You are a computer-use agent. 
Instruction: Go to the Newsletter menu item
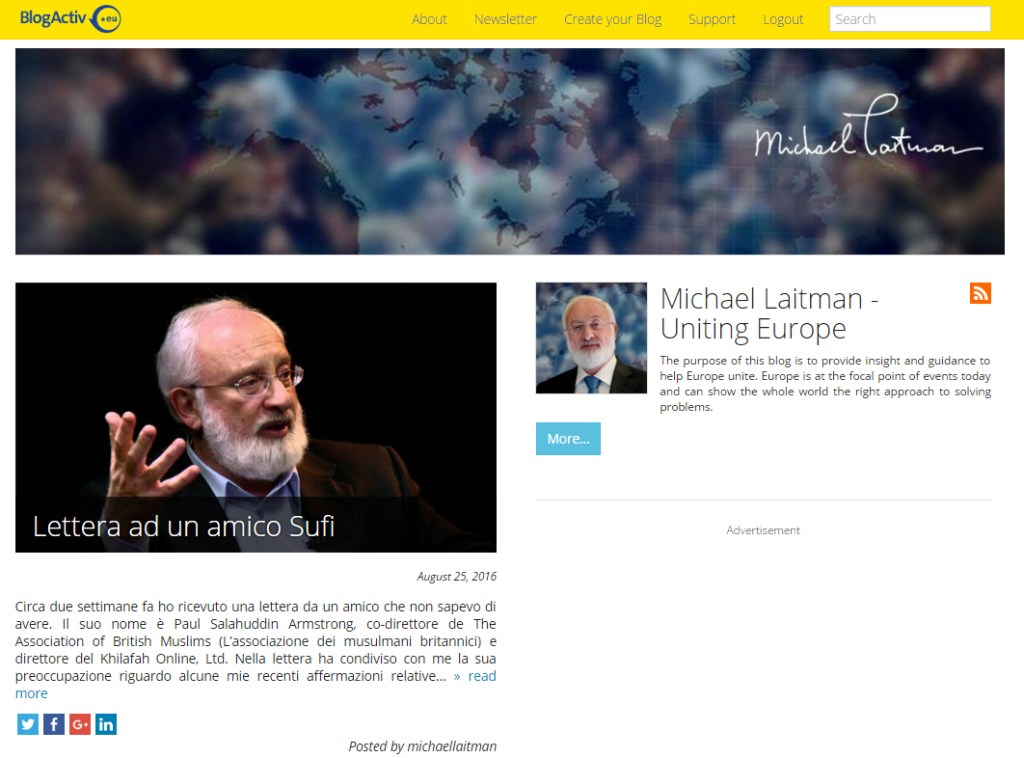pos(505,20)
